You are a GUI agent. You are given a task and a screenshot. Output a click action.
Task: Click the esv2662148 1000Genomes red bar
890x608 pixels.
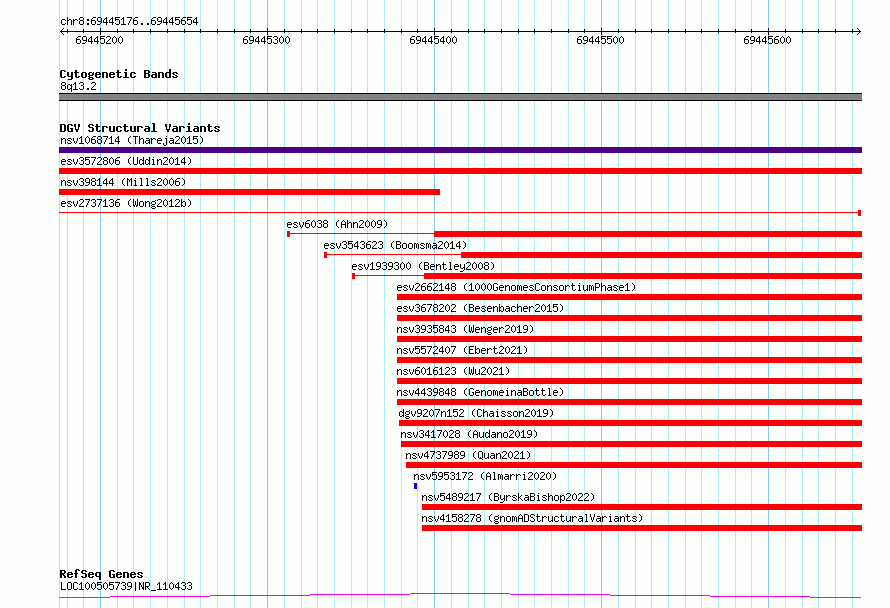(629, 297)
